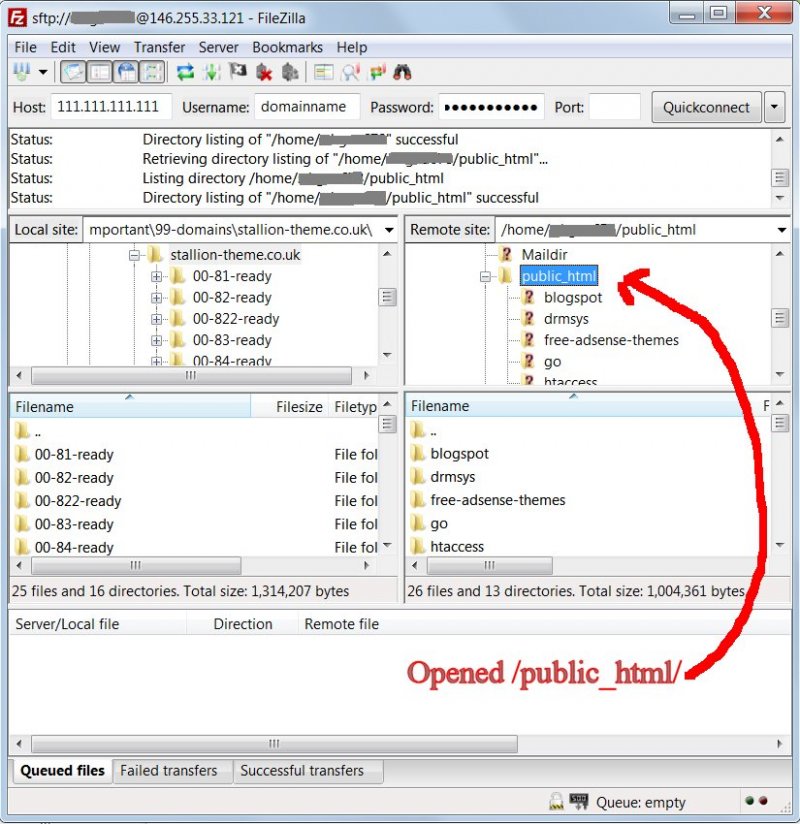Click the Quickconnect button
Viewport: 800px width, 824px height.
[x=706, y=107]
